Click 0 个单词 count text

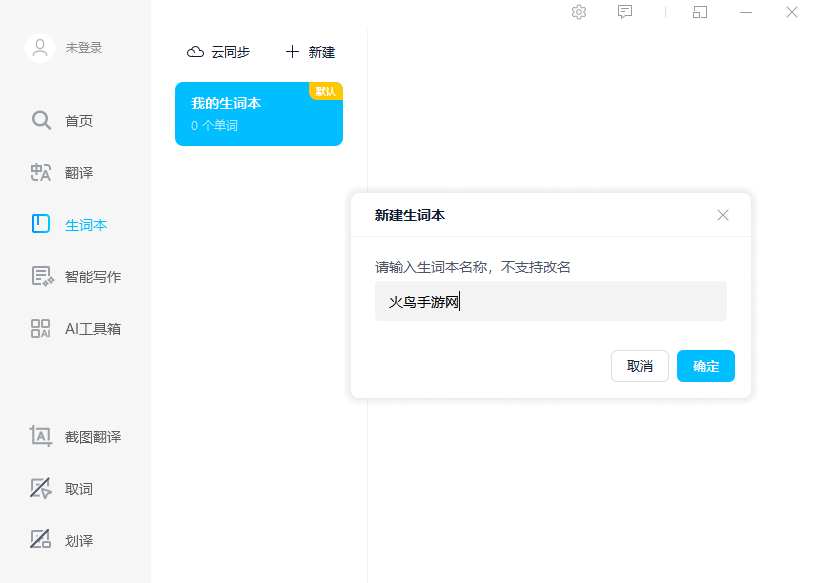pos(214,125)
